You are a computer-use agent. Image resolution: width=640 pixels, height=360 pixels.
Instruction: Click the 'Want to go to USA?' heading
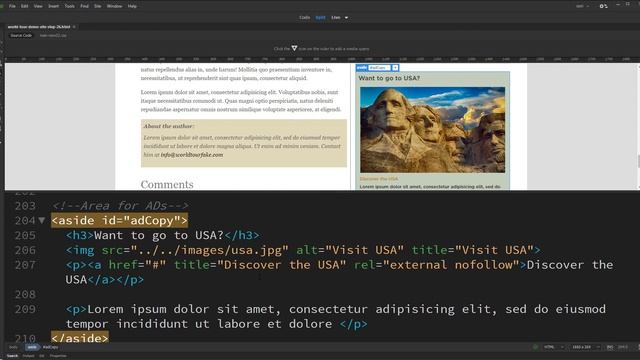coord(389,78)
